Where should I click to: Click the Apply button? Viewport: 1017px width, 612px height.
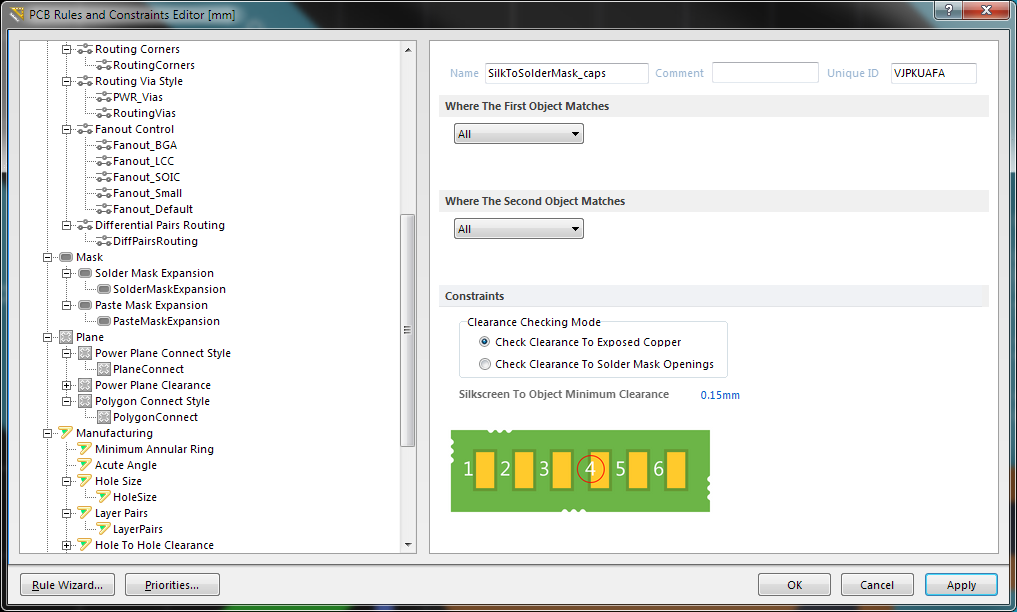pyautogui.click(x=961, y=585)
